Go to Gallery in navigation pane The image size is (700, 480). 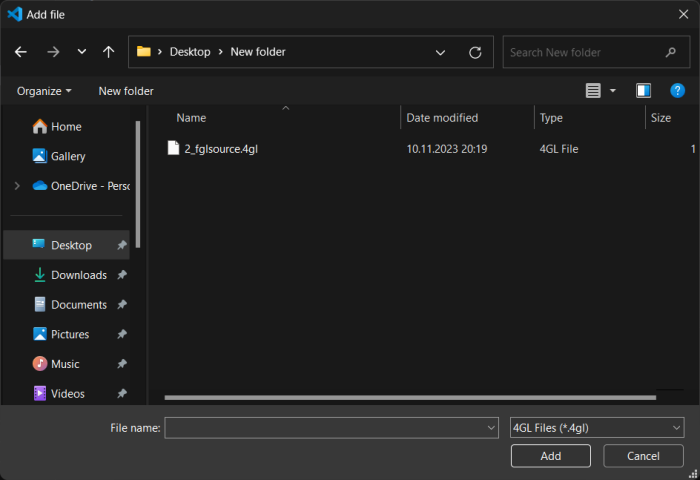pos(67,156)
